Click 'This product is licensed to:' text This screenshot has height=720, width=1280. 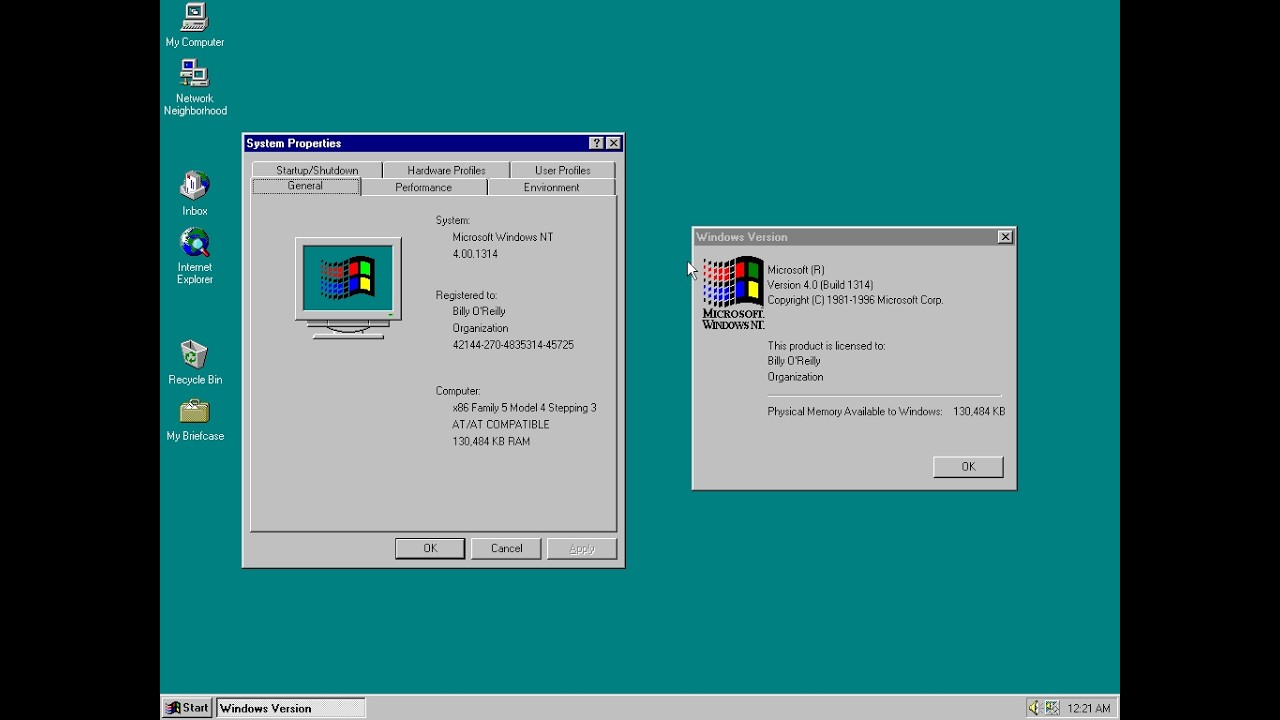click(x=826, y=346)
